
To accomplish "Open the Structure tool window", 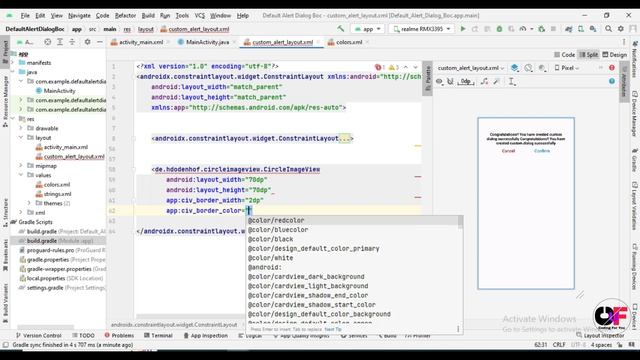I will pos(5,214).
